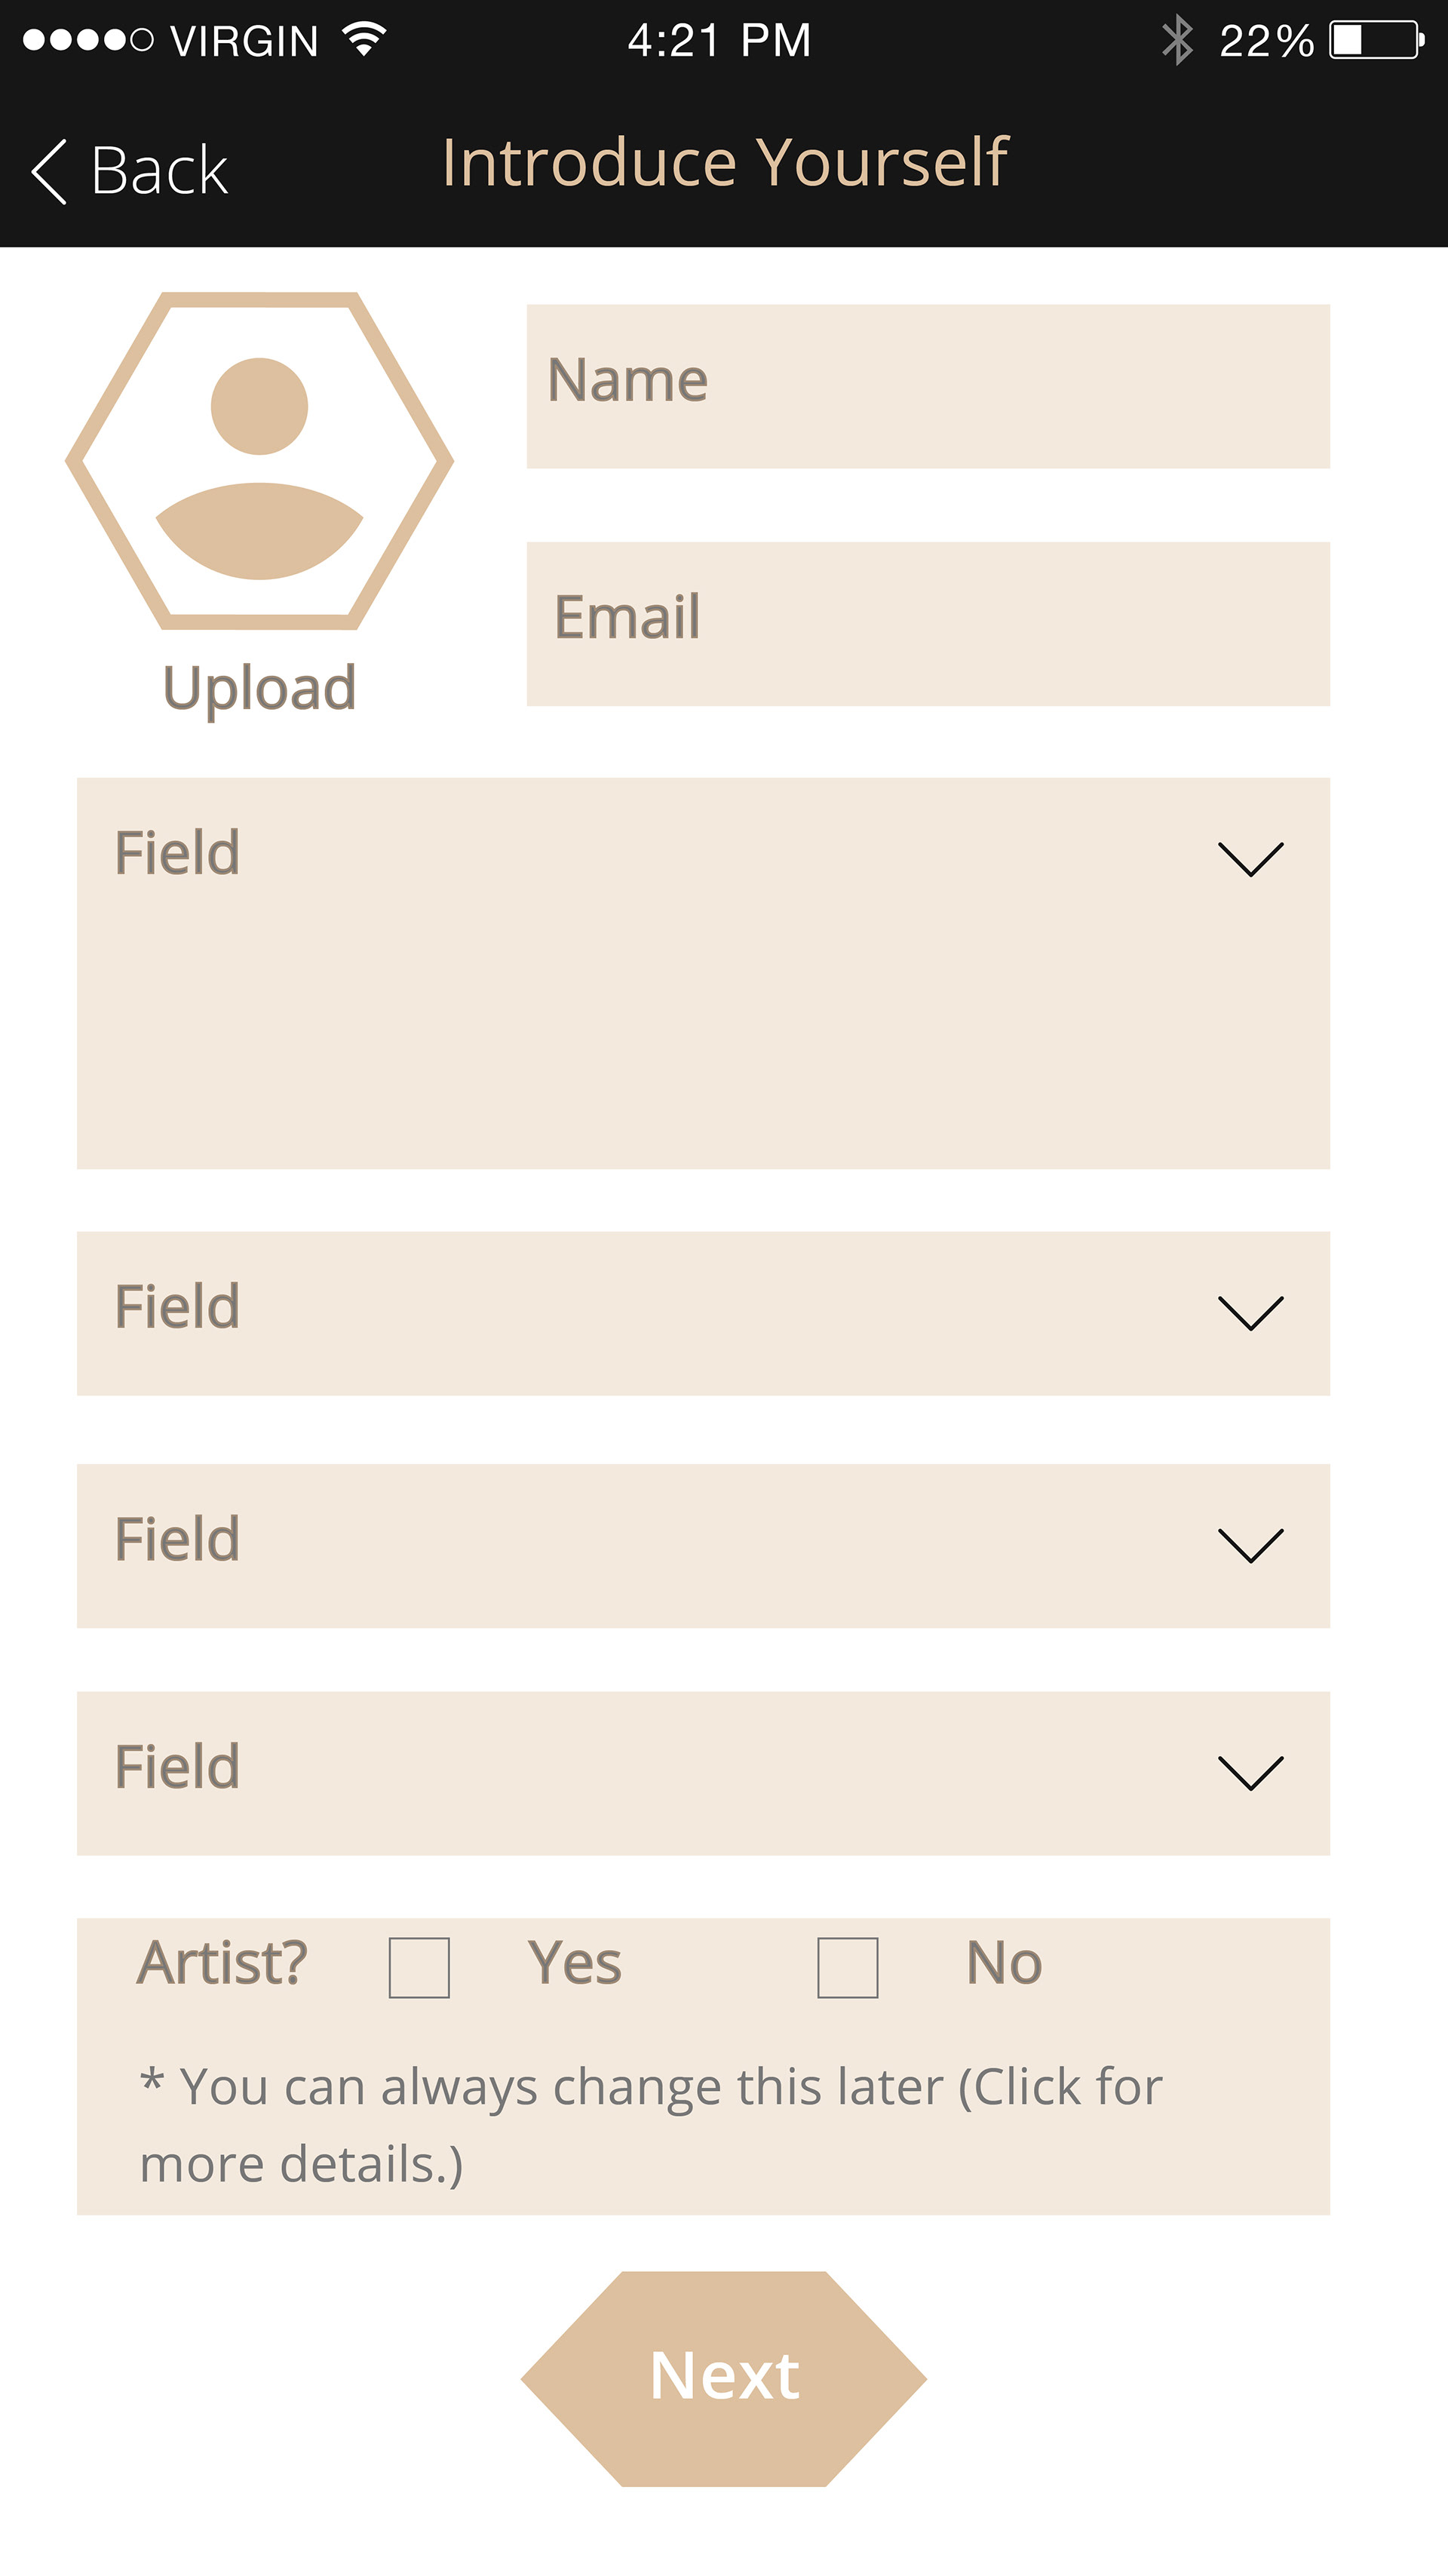Check the No checkbox for Artist
The image size is (1448, 2576).
point(847,1967)
